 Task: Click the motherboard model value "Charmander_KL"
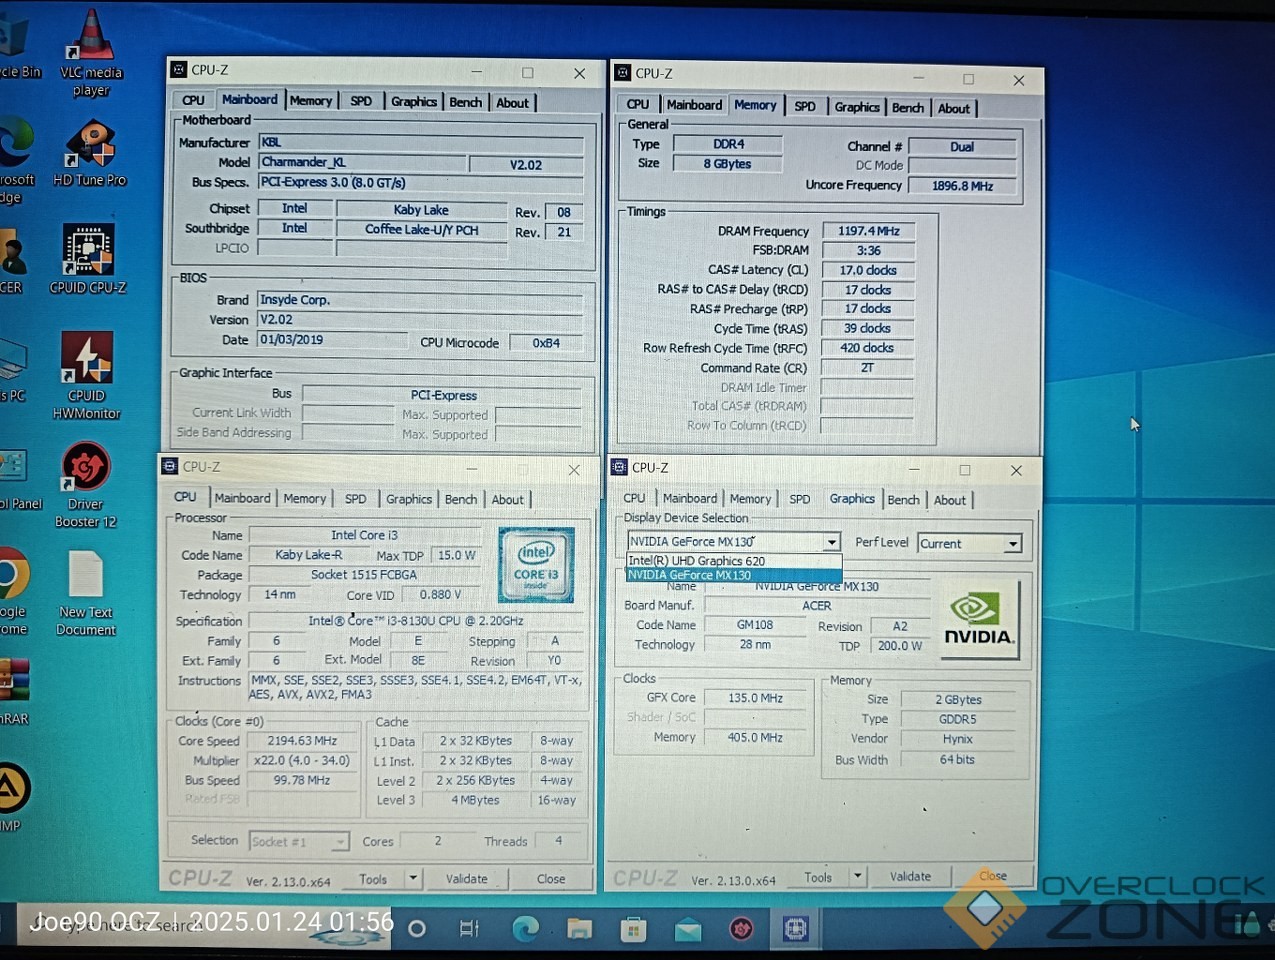point(362,162)
